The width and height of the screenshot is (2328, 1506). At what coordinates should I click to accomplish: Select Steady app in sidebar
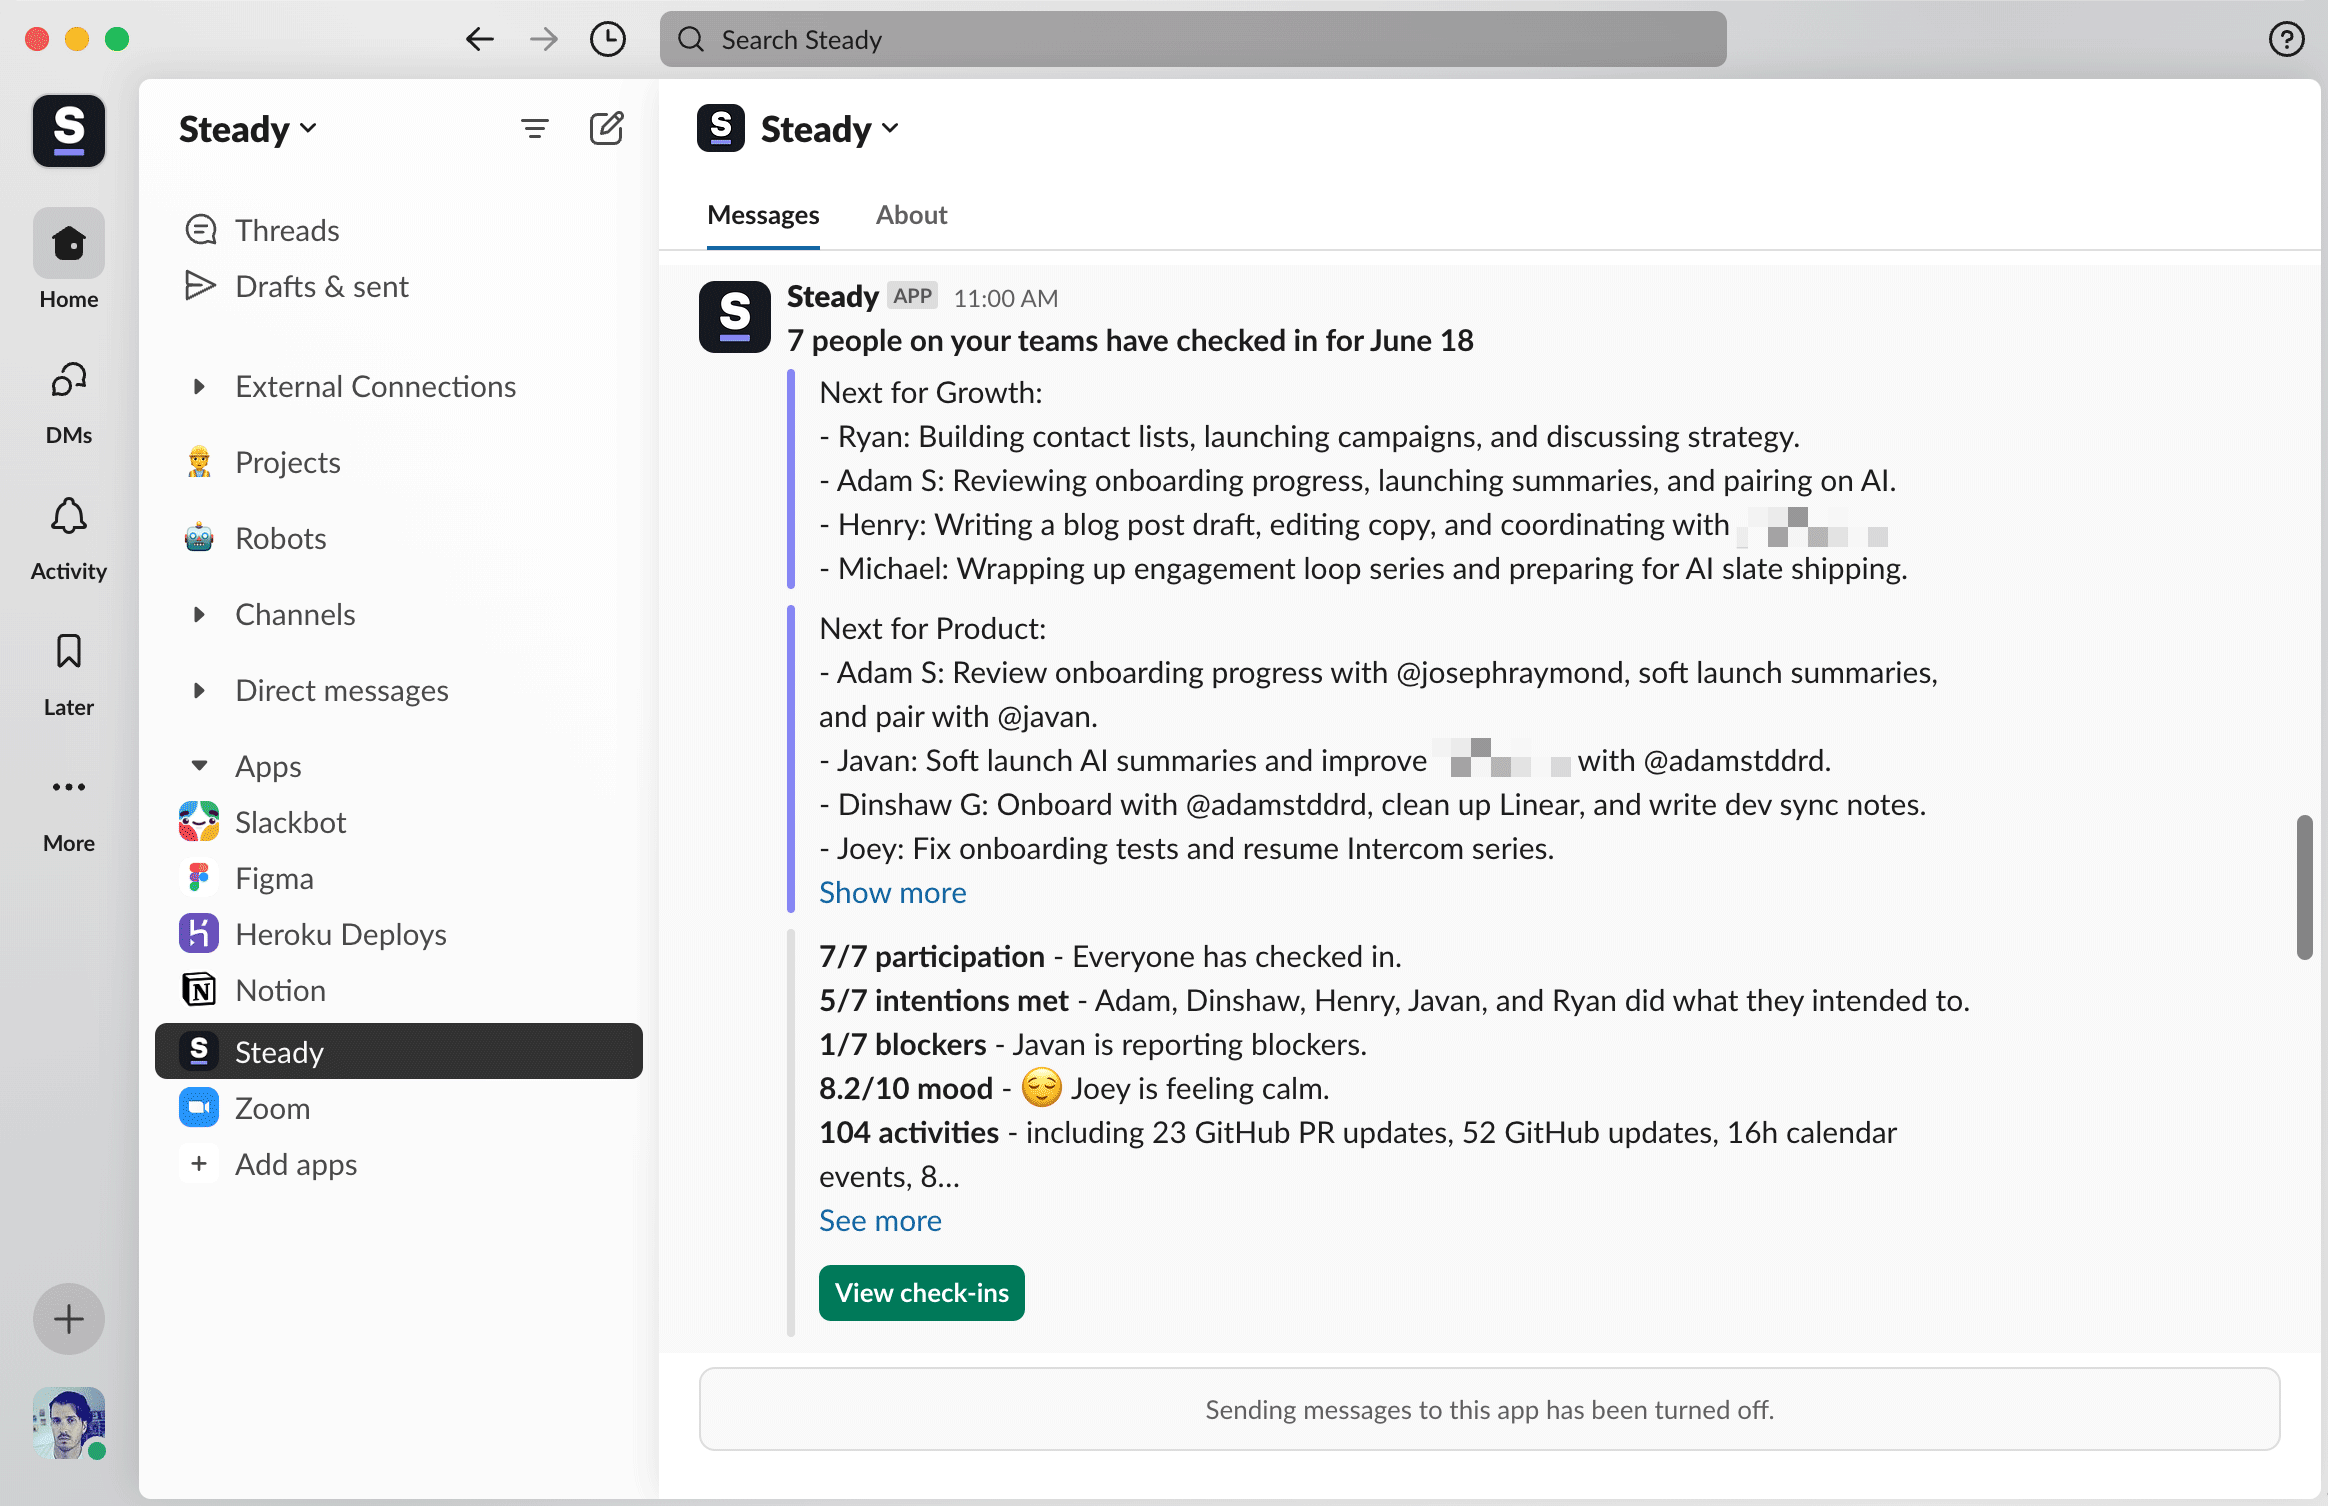tap(399, 1051)
